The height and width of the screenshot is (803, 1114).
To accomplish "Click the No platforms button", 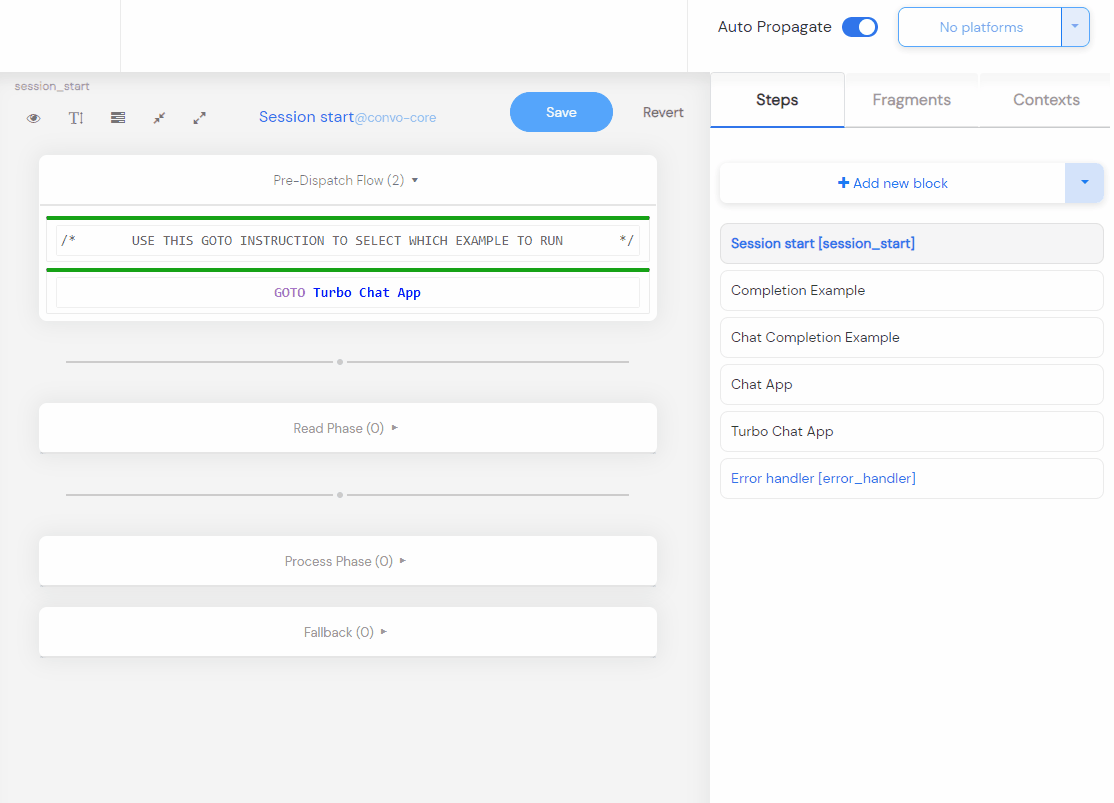I will click(980, 27).
